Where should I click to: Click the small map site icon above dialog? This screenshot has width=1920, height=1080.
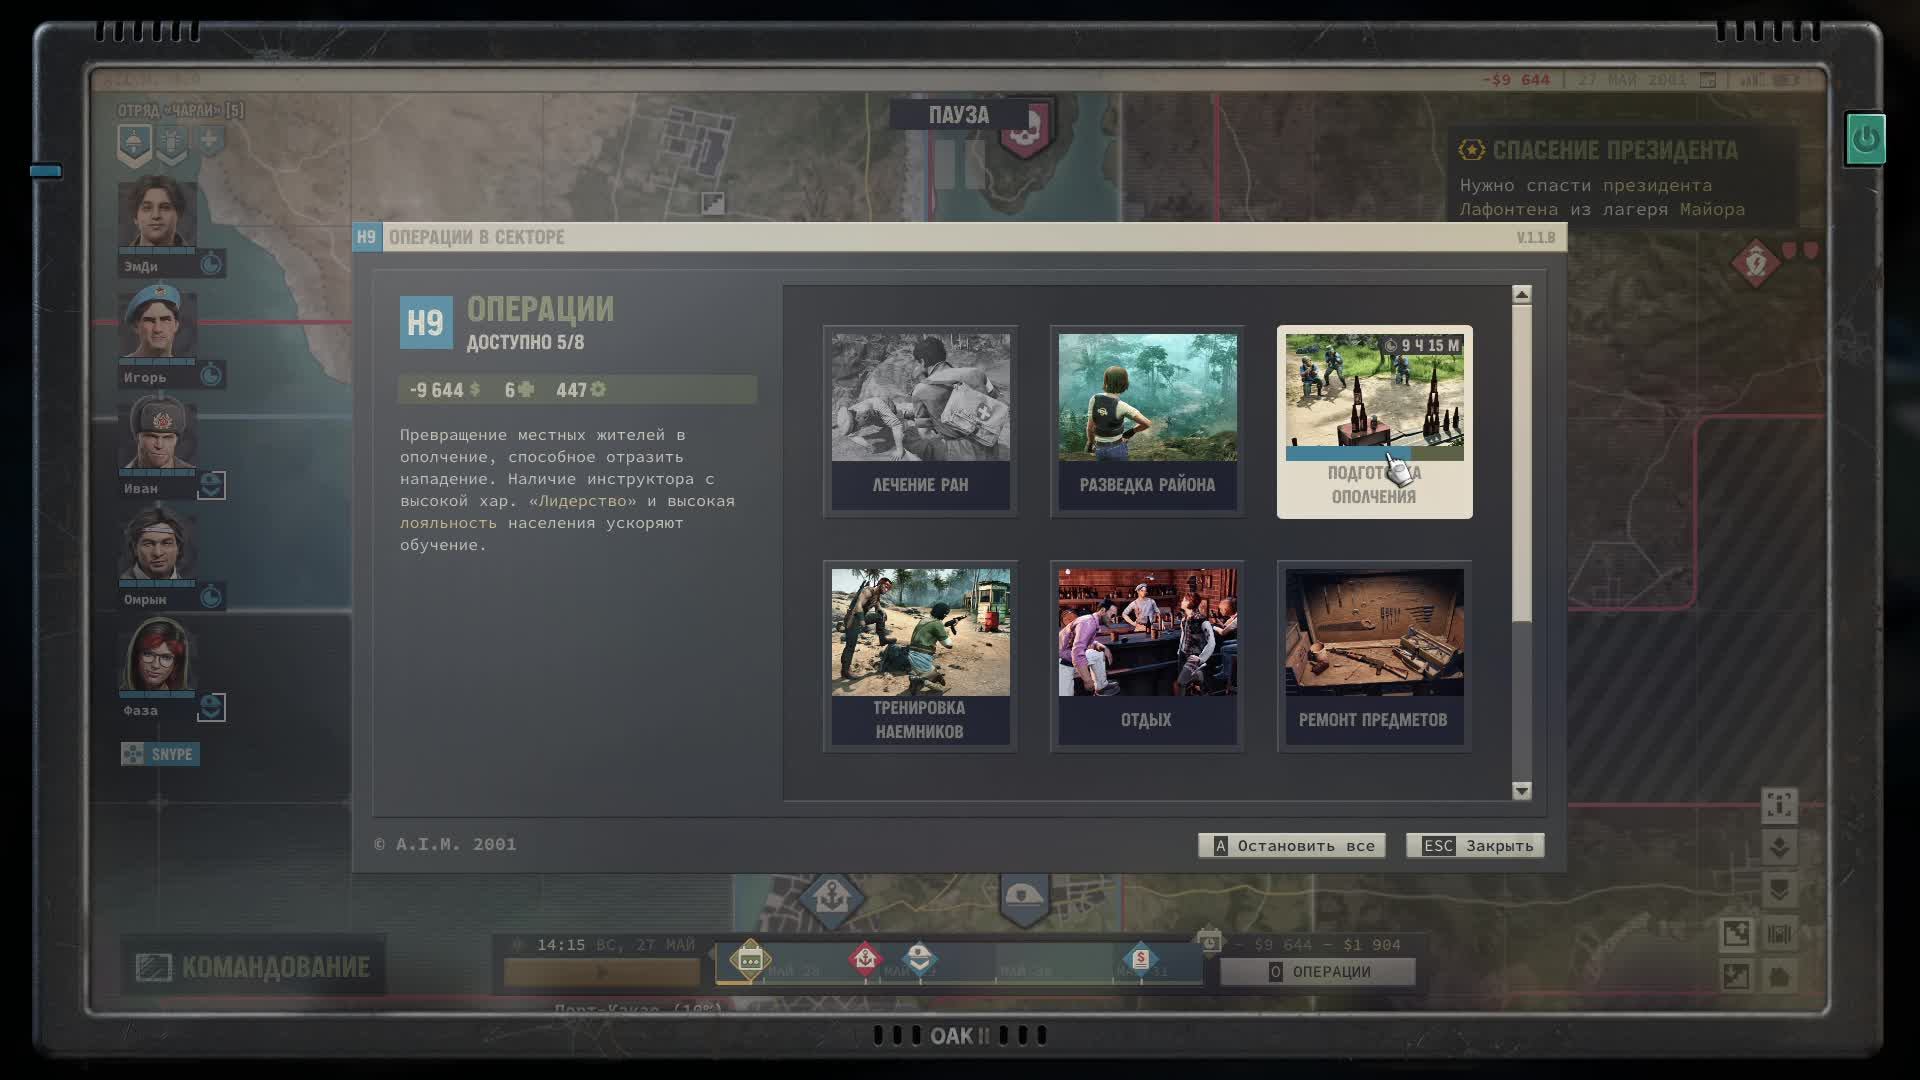713,203
